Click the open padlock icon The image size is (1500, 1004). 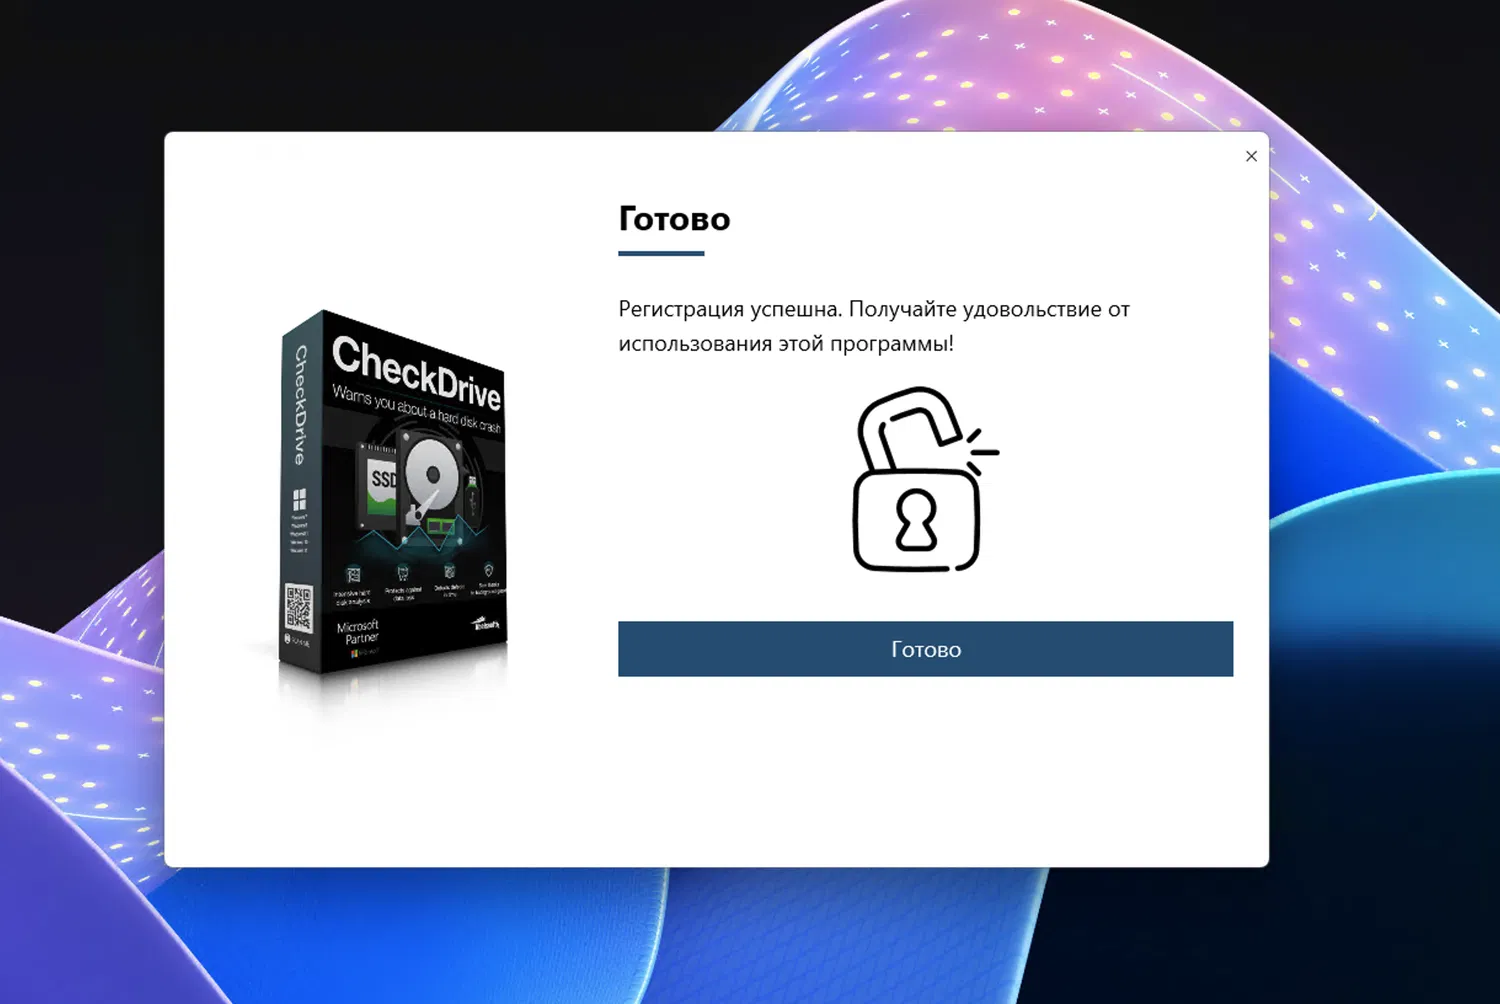tap(924, 479)
